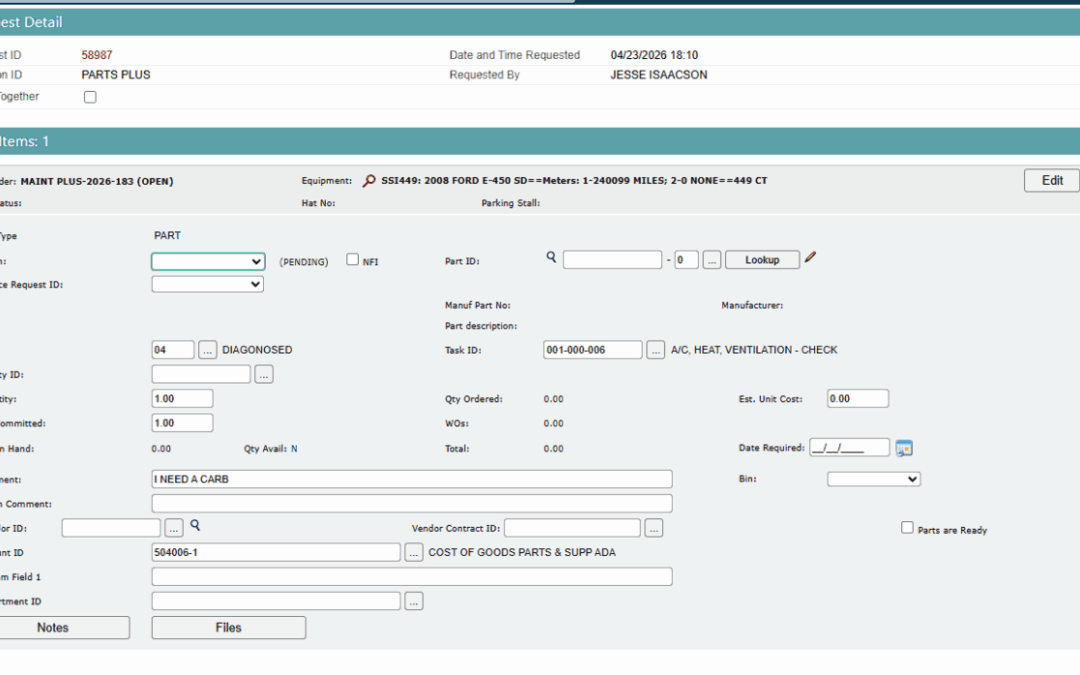
Task: Click the empty second Comment field
Action: (412, 503)
